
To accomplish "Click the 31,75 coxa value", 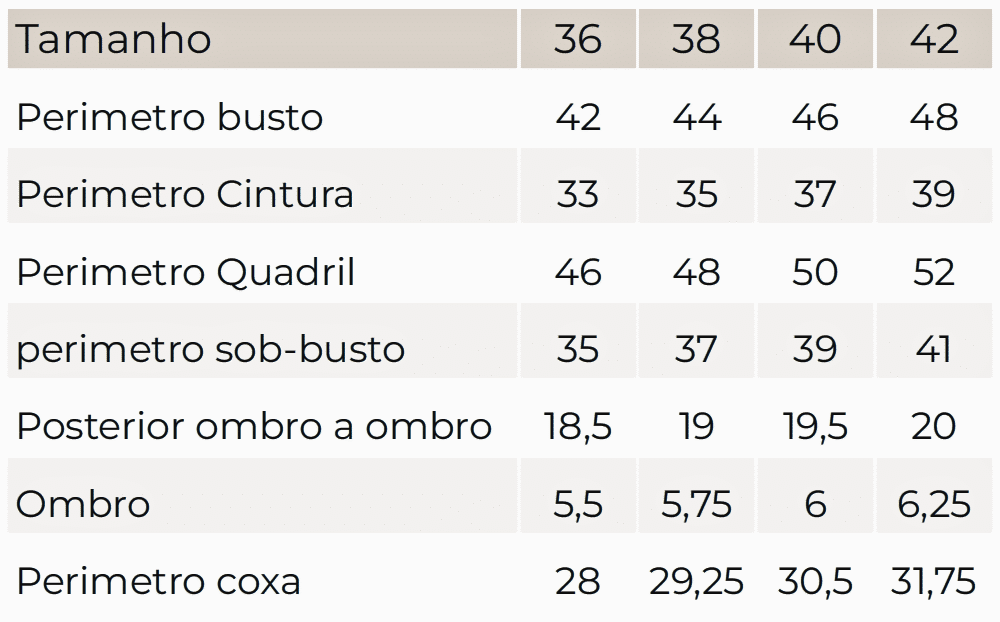I will (x=934, y=582).
